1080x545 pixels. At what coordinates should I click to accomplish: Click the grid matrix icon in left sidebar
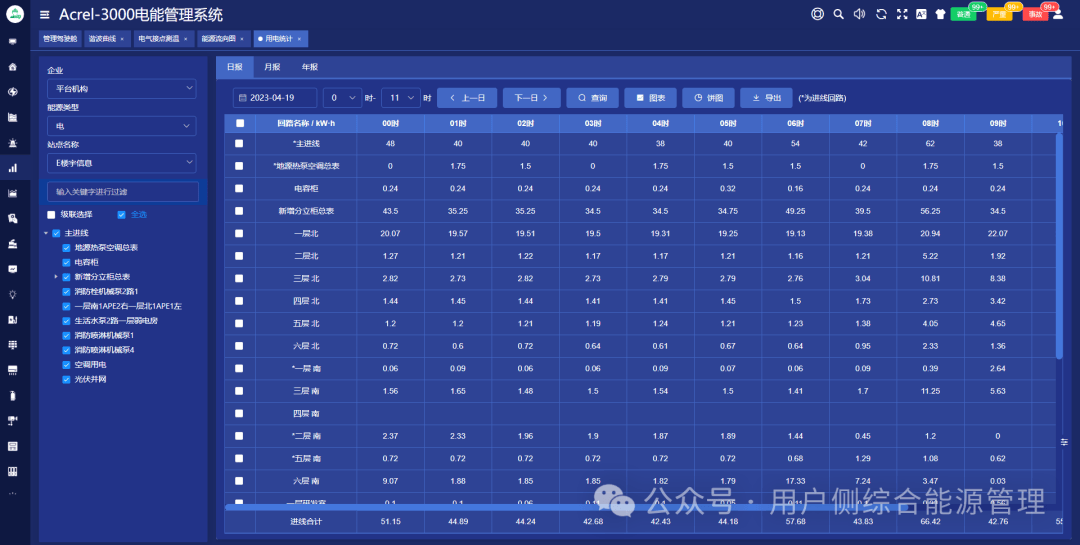(x=12, y=345)
